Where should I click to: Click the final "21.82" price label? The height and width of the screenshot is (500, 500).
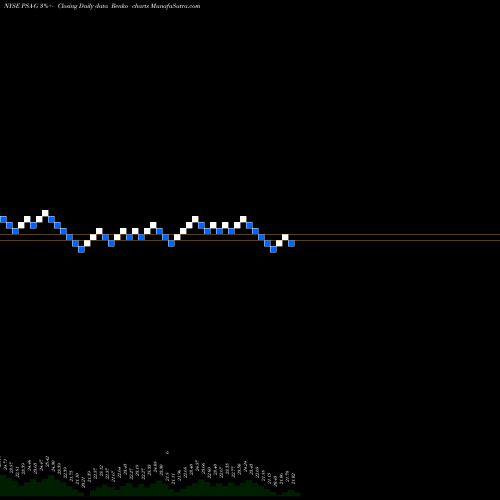click(x=293, y=478)
